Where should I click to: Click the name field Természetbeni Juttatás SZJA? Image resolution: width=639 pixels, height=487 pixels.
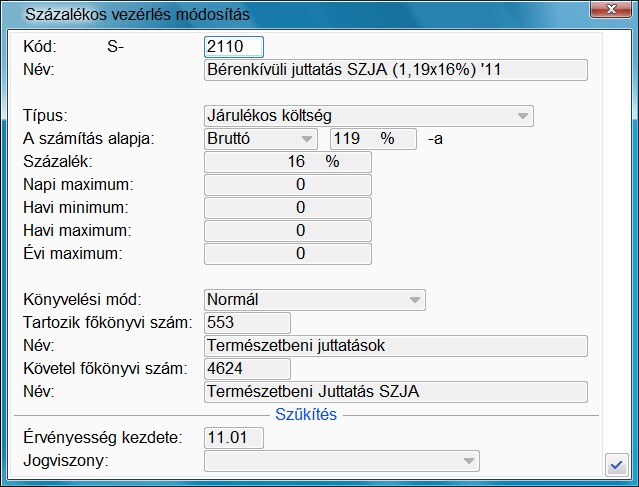[x=396, y=392]
